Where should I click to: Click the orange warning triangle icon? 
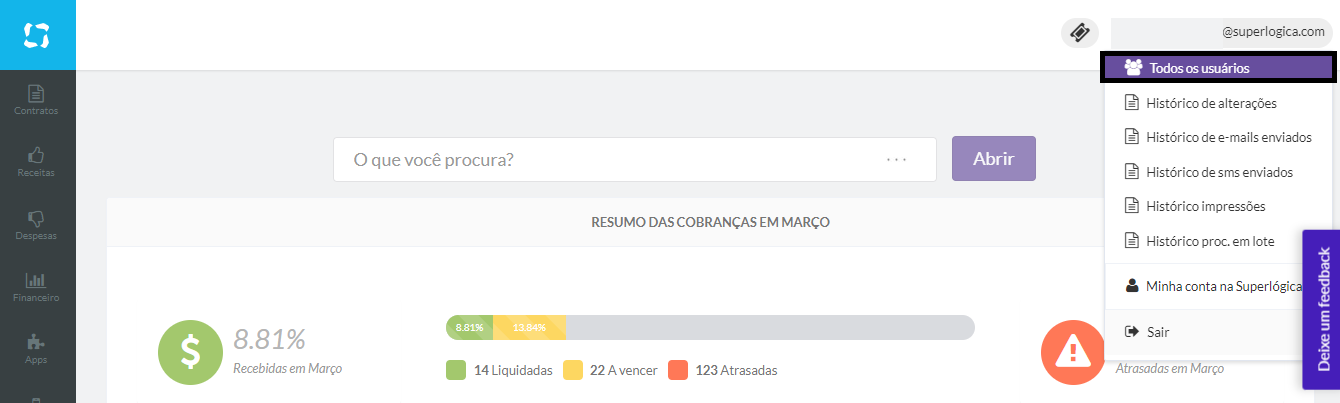point(1074,353)
